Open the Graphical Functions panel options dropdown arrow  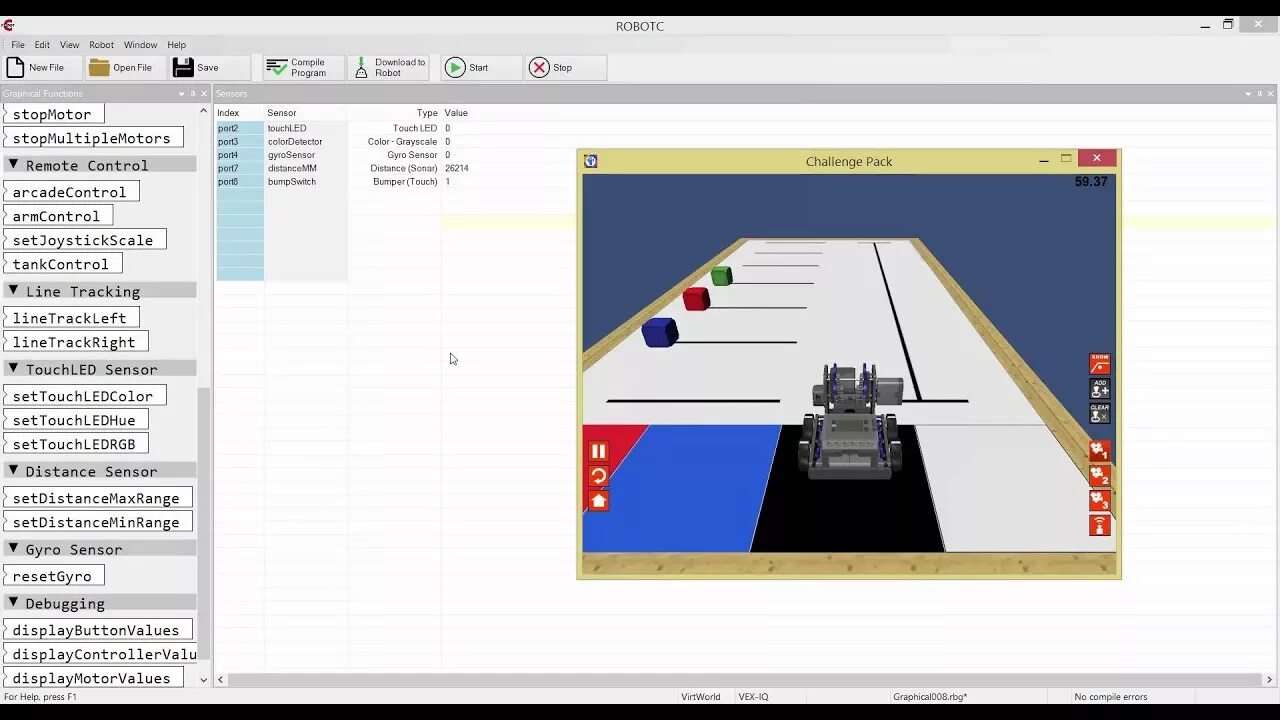click(x=181, y=94)
